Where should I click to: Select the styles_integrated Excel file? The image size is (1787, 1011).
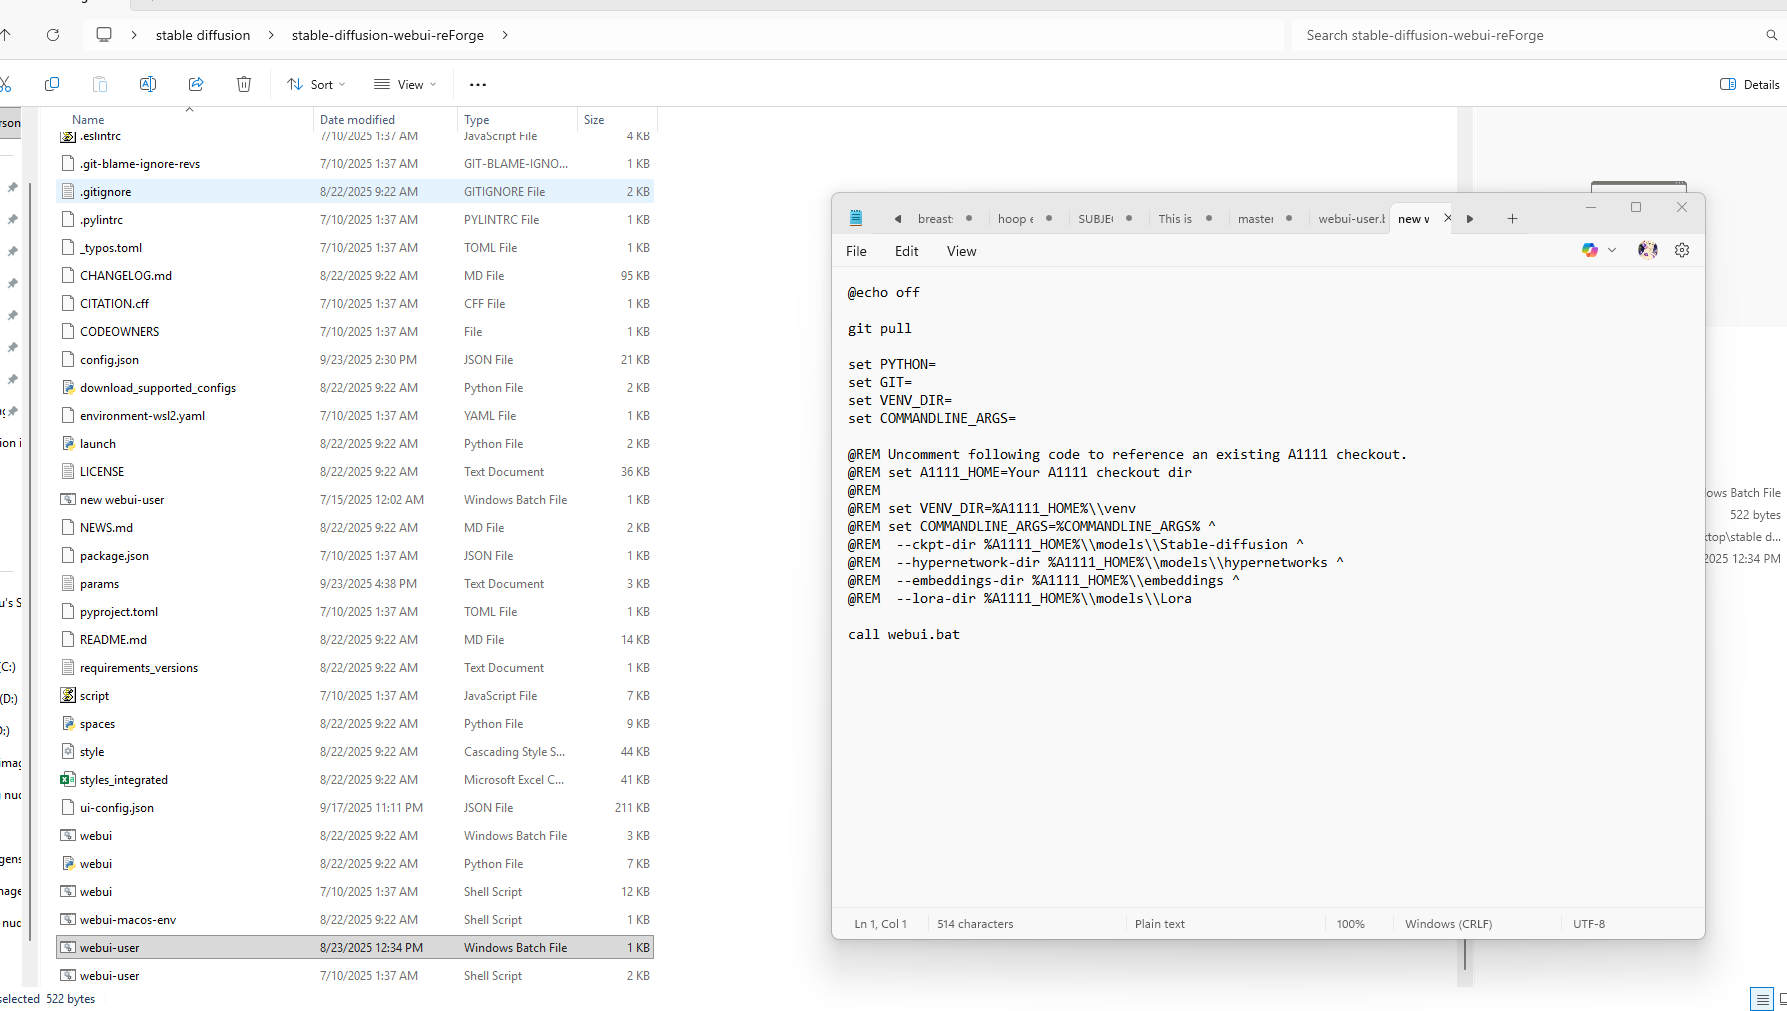click(355, 780)
